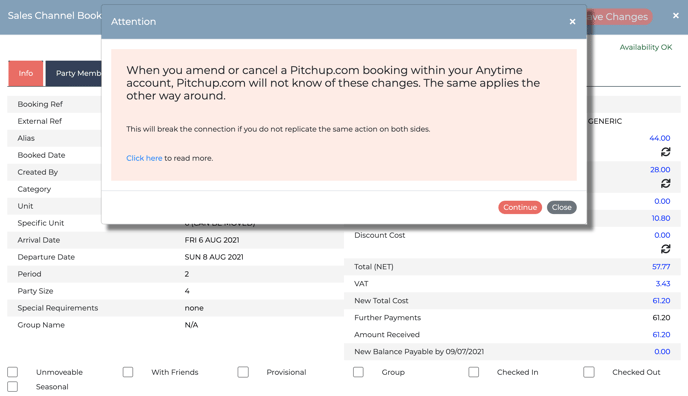Refresh the 28.00 cost value
Image resolution: width=688 pixels, height=396 pixels.
[x=666, y=183]
